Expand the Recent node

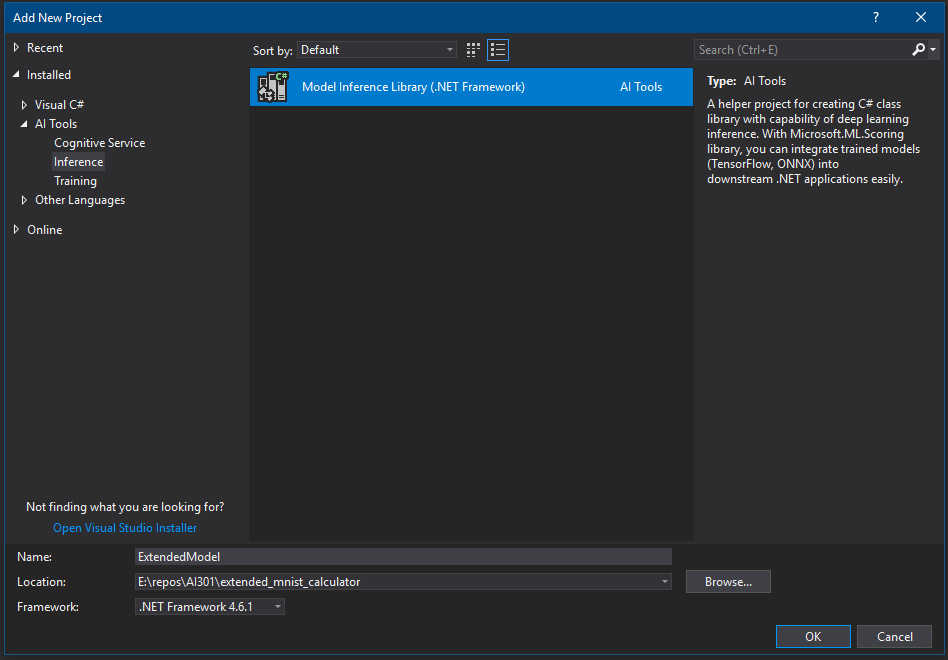pos(16,48)
